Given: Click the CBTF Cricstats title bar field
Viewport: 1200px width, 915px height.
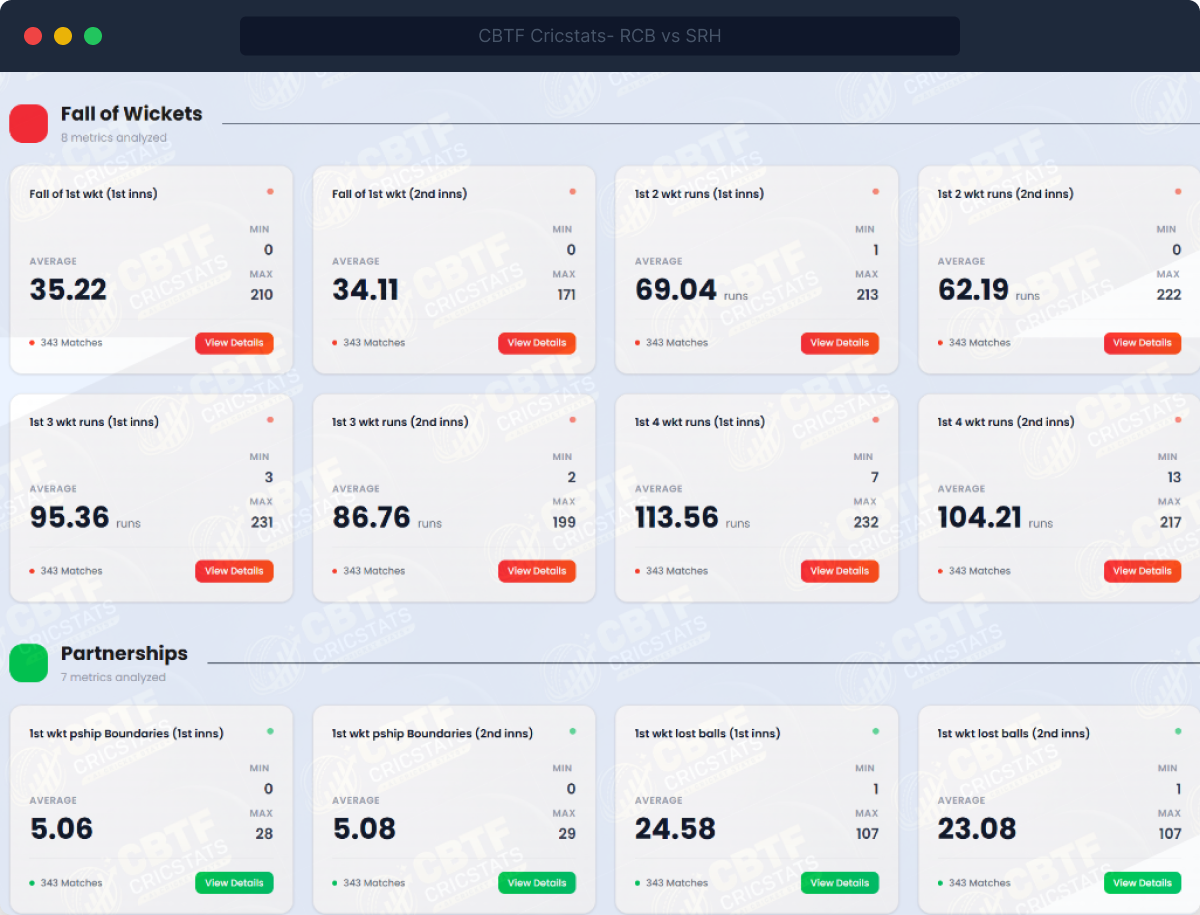Looking at the screenshot, I should (600, 36).
